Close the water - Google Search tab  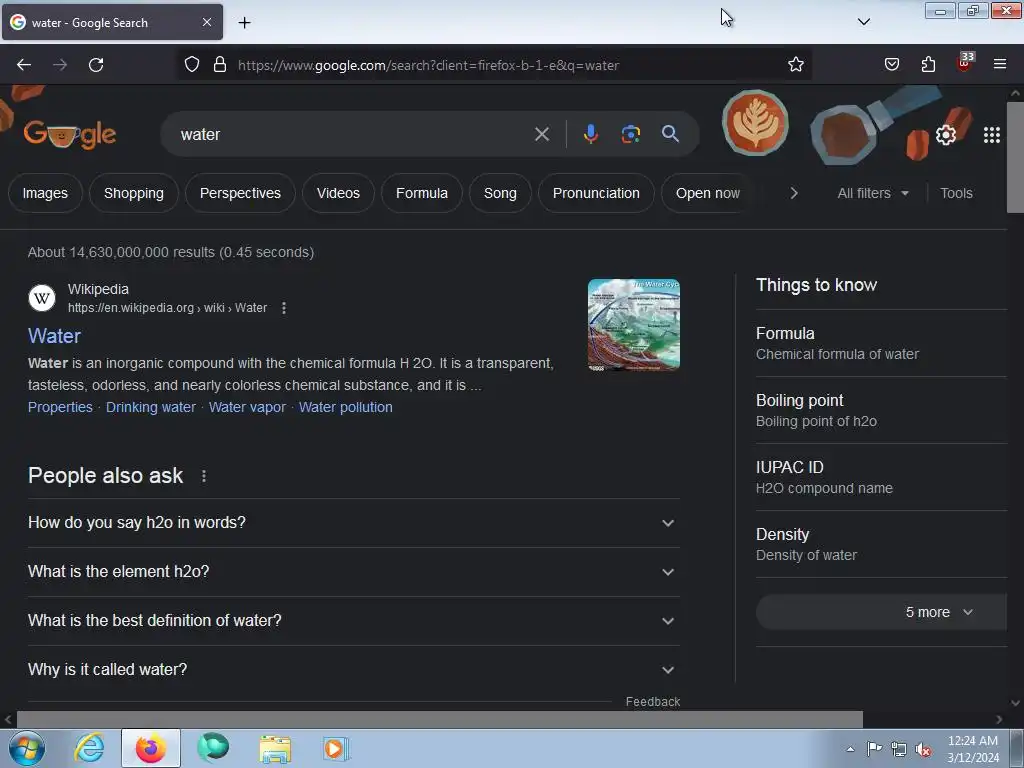[206, 22]
